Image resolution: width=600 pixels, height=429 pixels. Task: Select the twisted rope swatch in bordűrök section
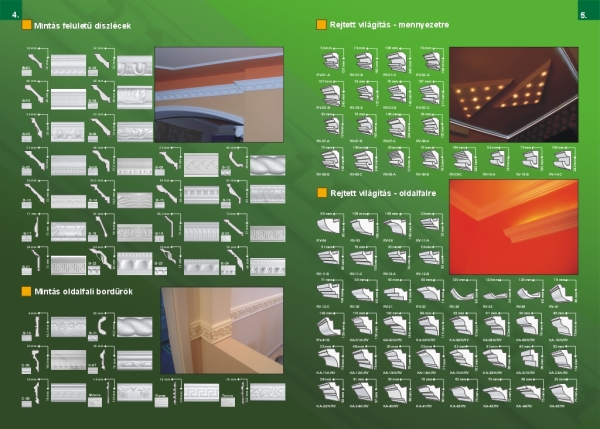point(135,327)
